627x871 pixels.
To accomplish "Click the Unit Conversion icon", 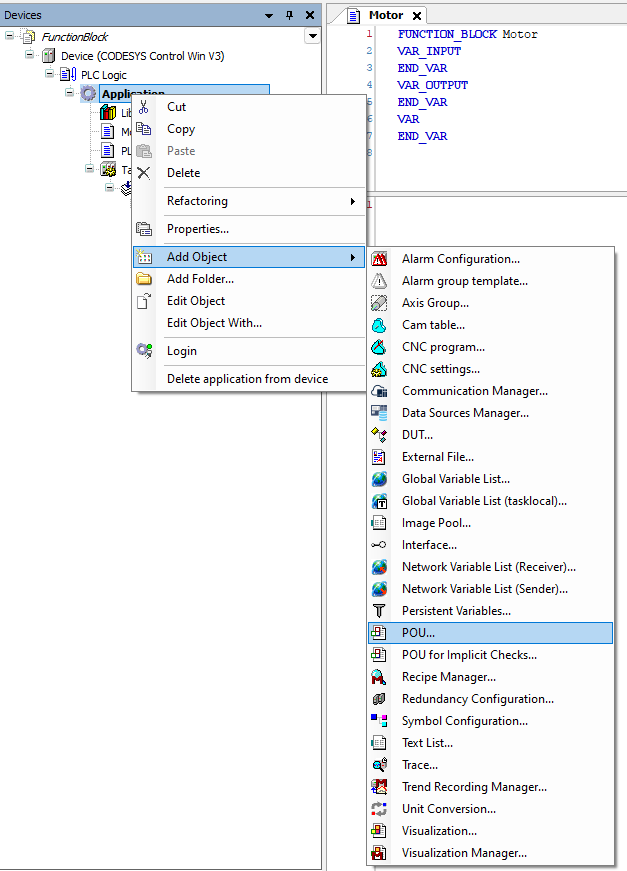I will (x=379, y=809).
